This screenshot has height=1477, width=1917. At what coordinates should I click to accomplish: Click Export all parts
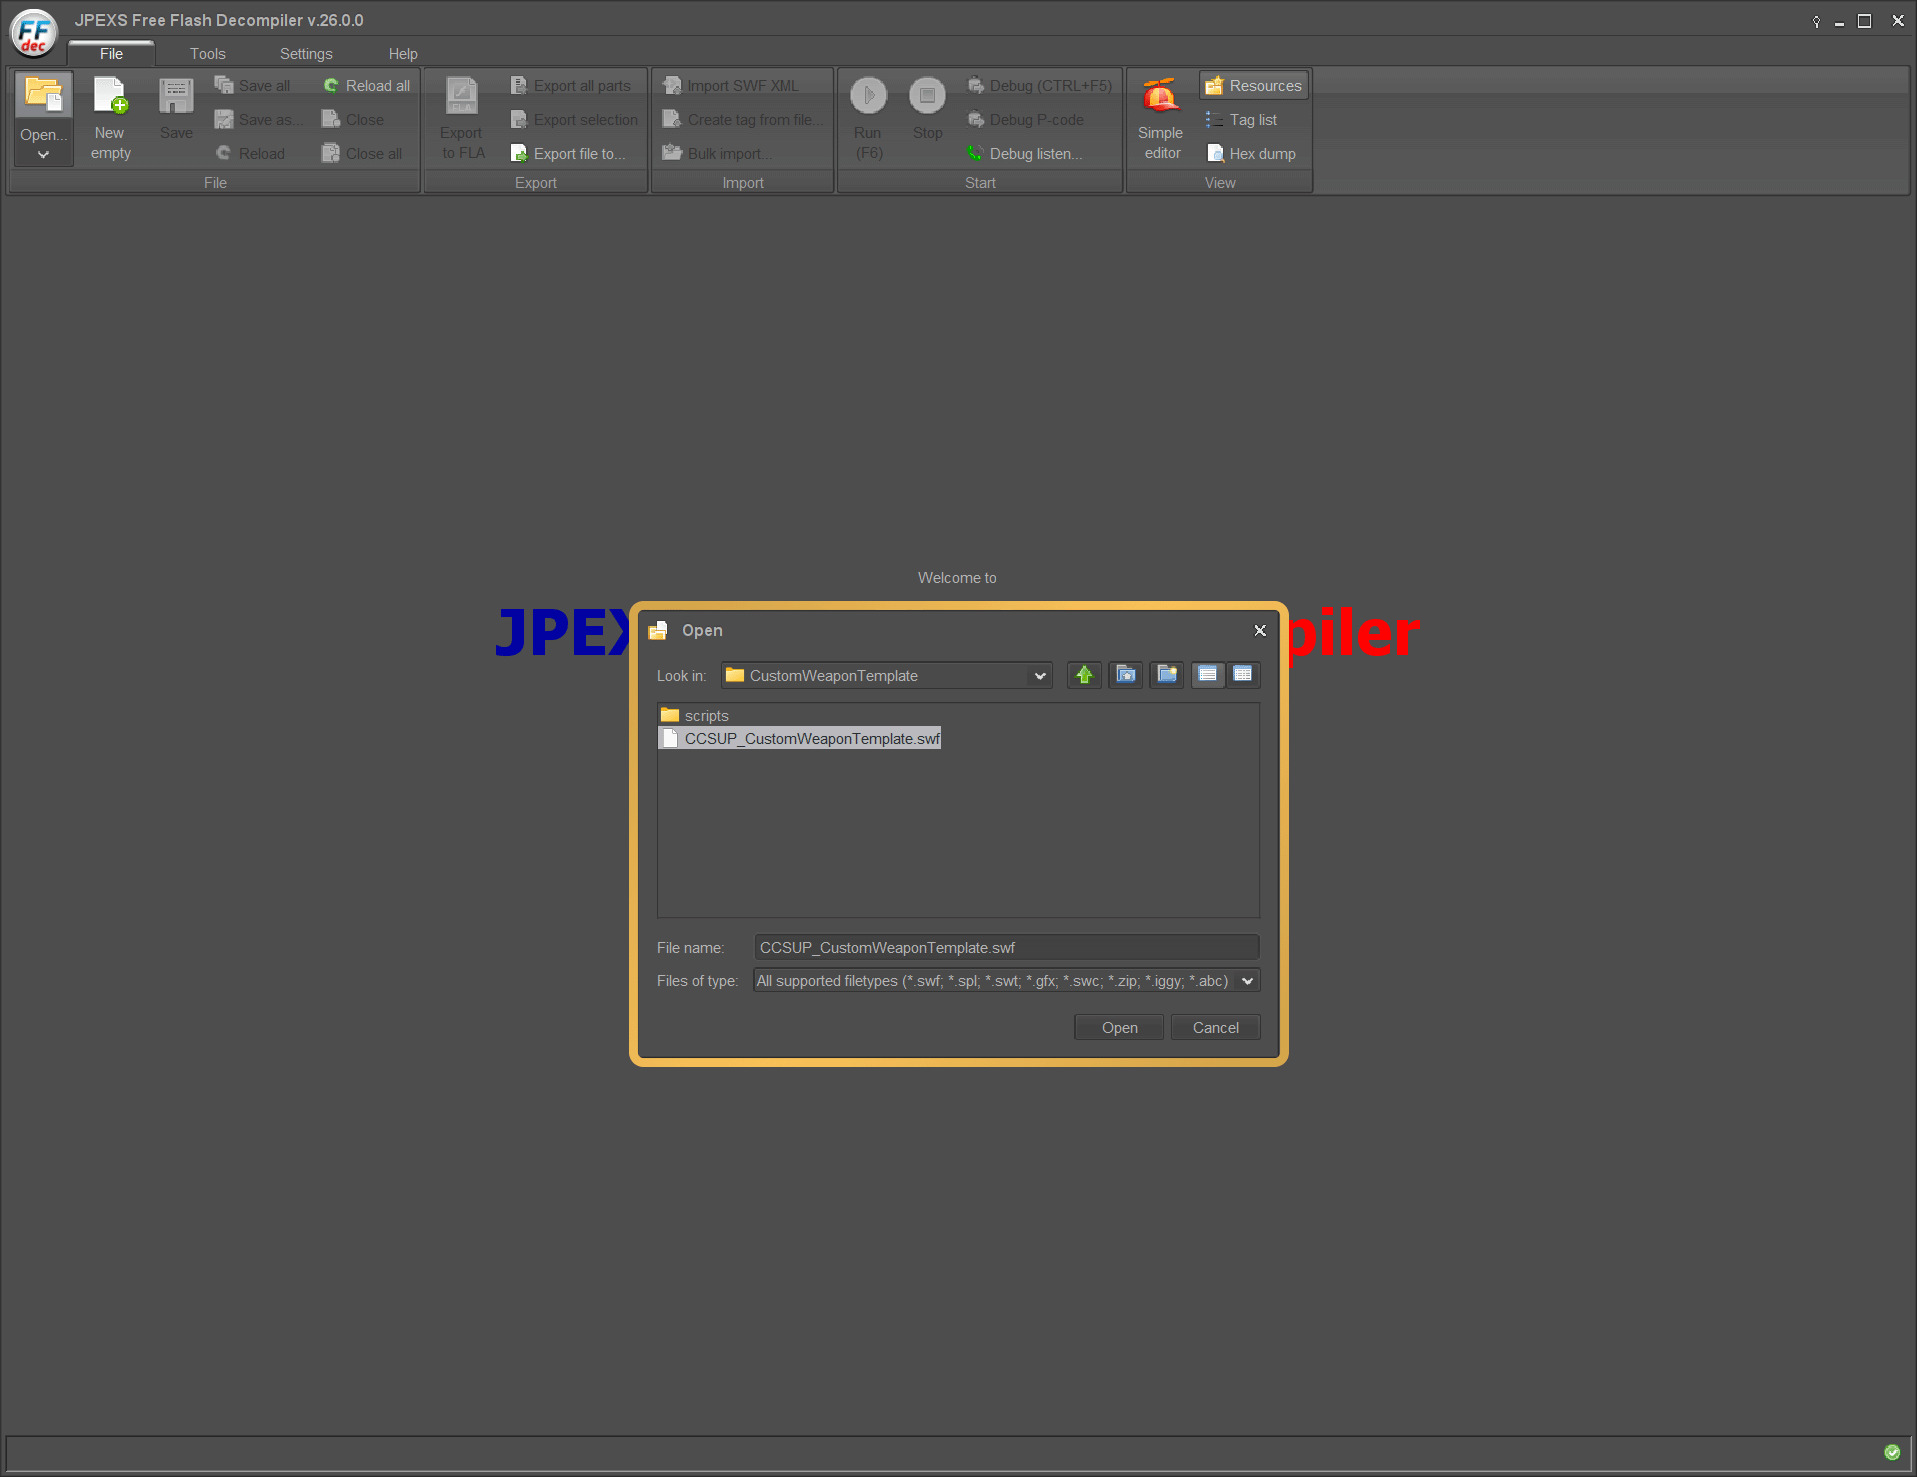pos(571,86)
